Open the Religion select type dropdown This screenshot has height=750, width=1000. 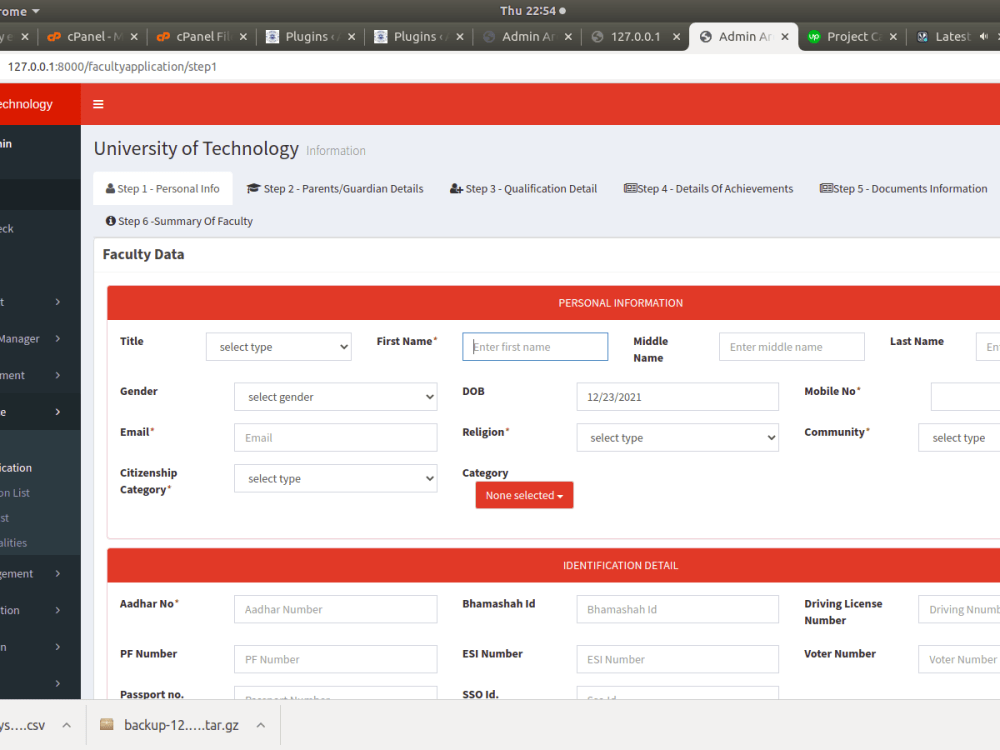[677, 438]
